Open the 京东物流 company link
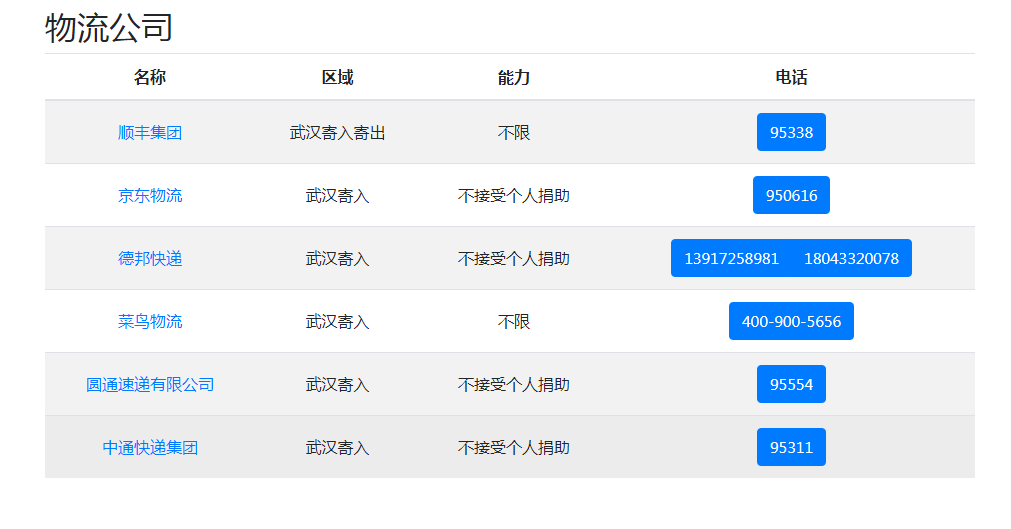1011x529 pixels. [x=150, y=195]
